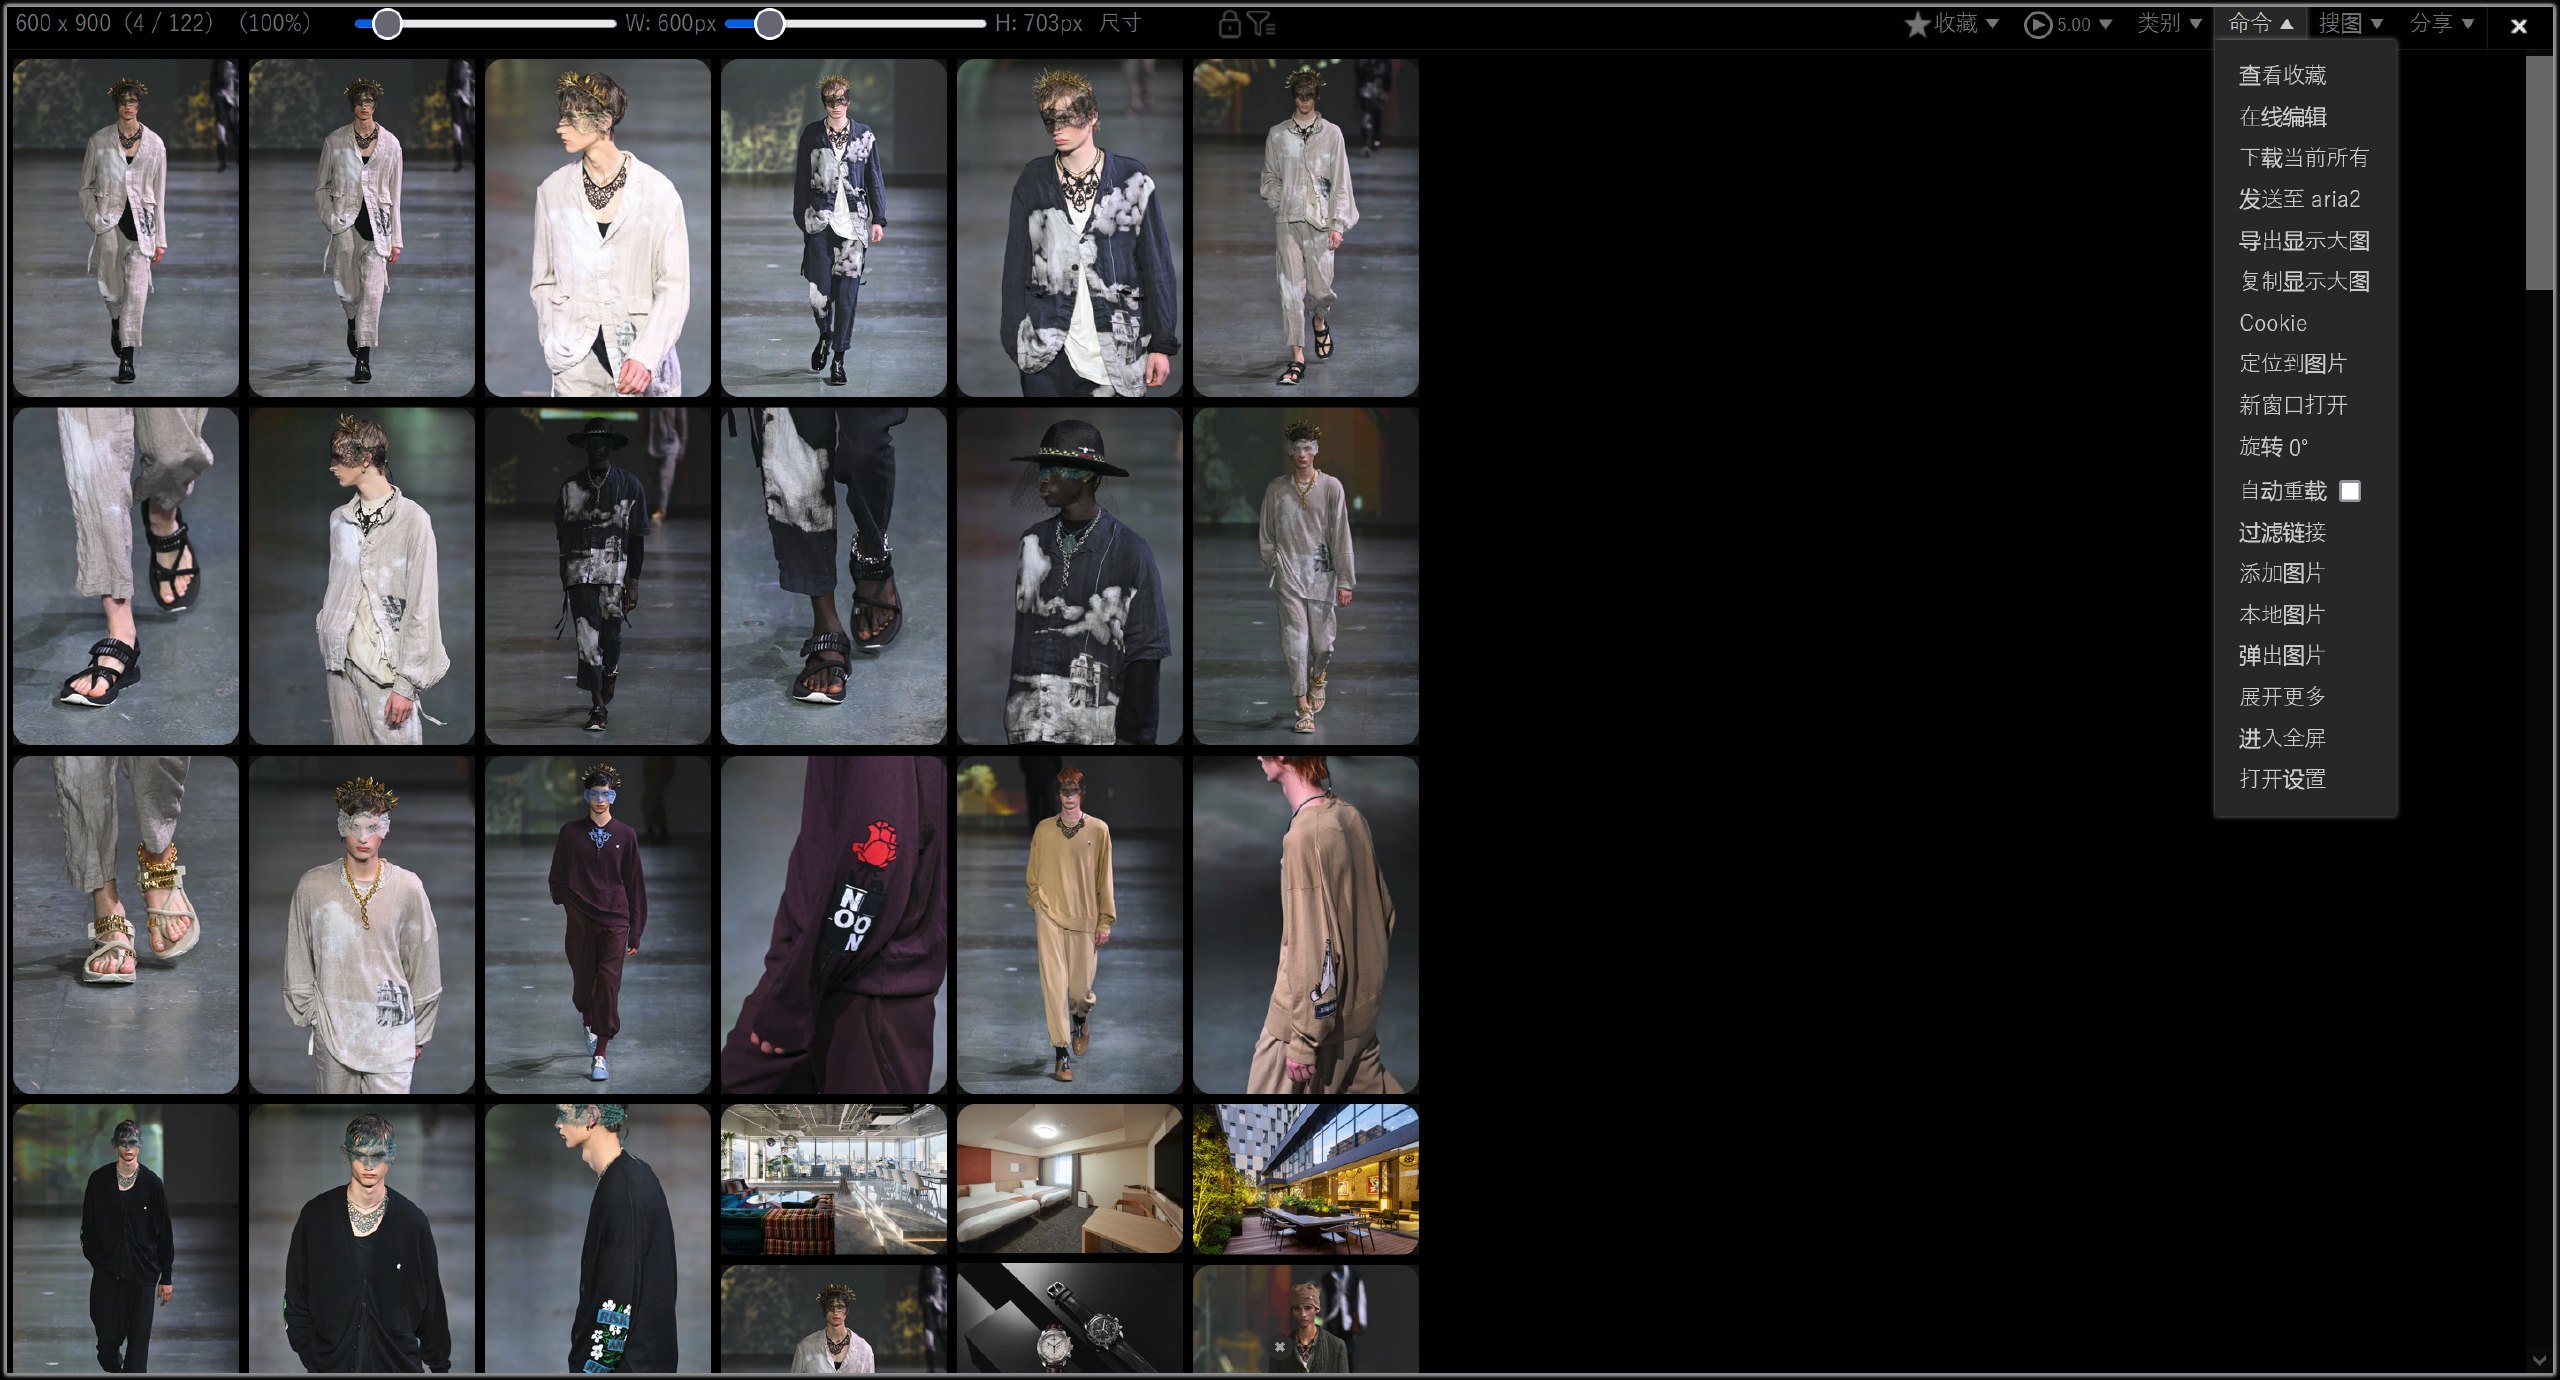The image size is (2560, 1380).
Task: Select 定位到图片 menu entry
Action: pos(2292,364)
